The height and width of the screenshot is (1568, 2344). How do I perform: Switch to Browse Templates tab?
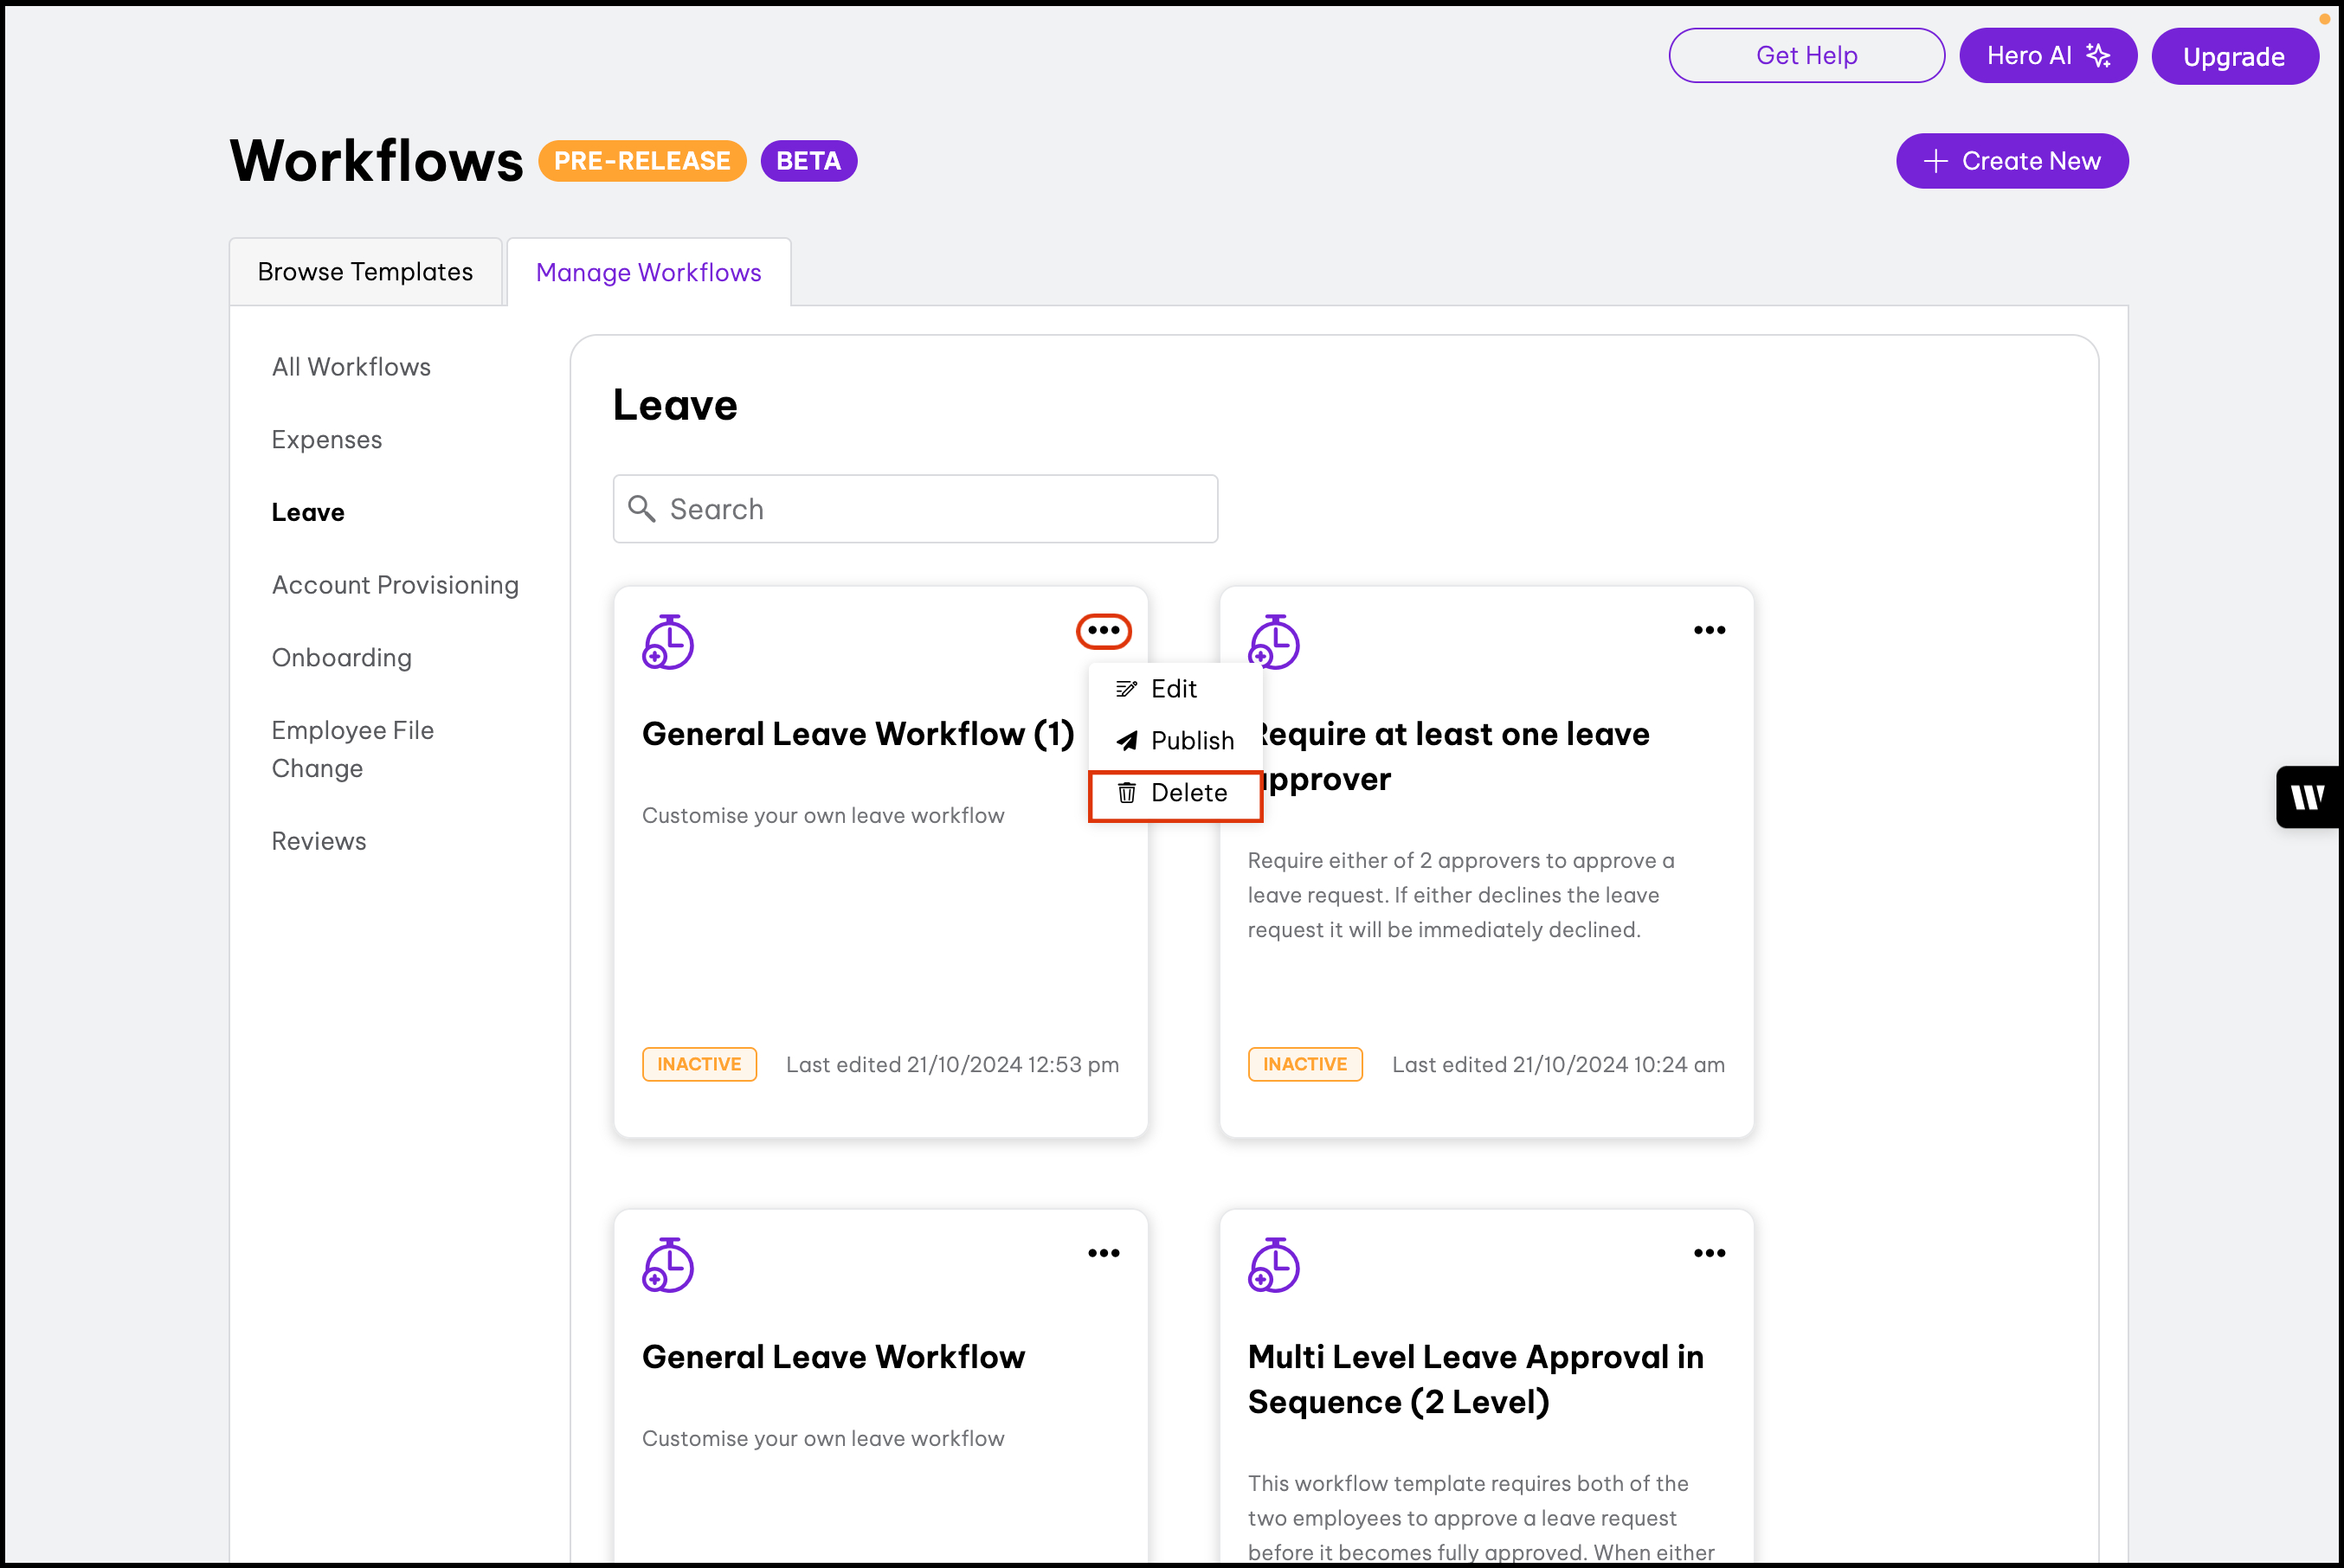click(x=365, y=272)
